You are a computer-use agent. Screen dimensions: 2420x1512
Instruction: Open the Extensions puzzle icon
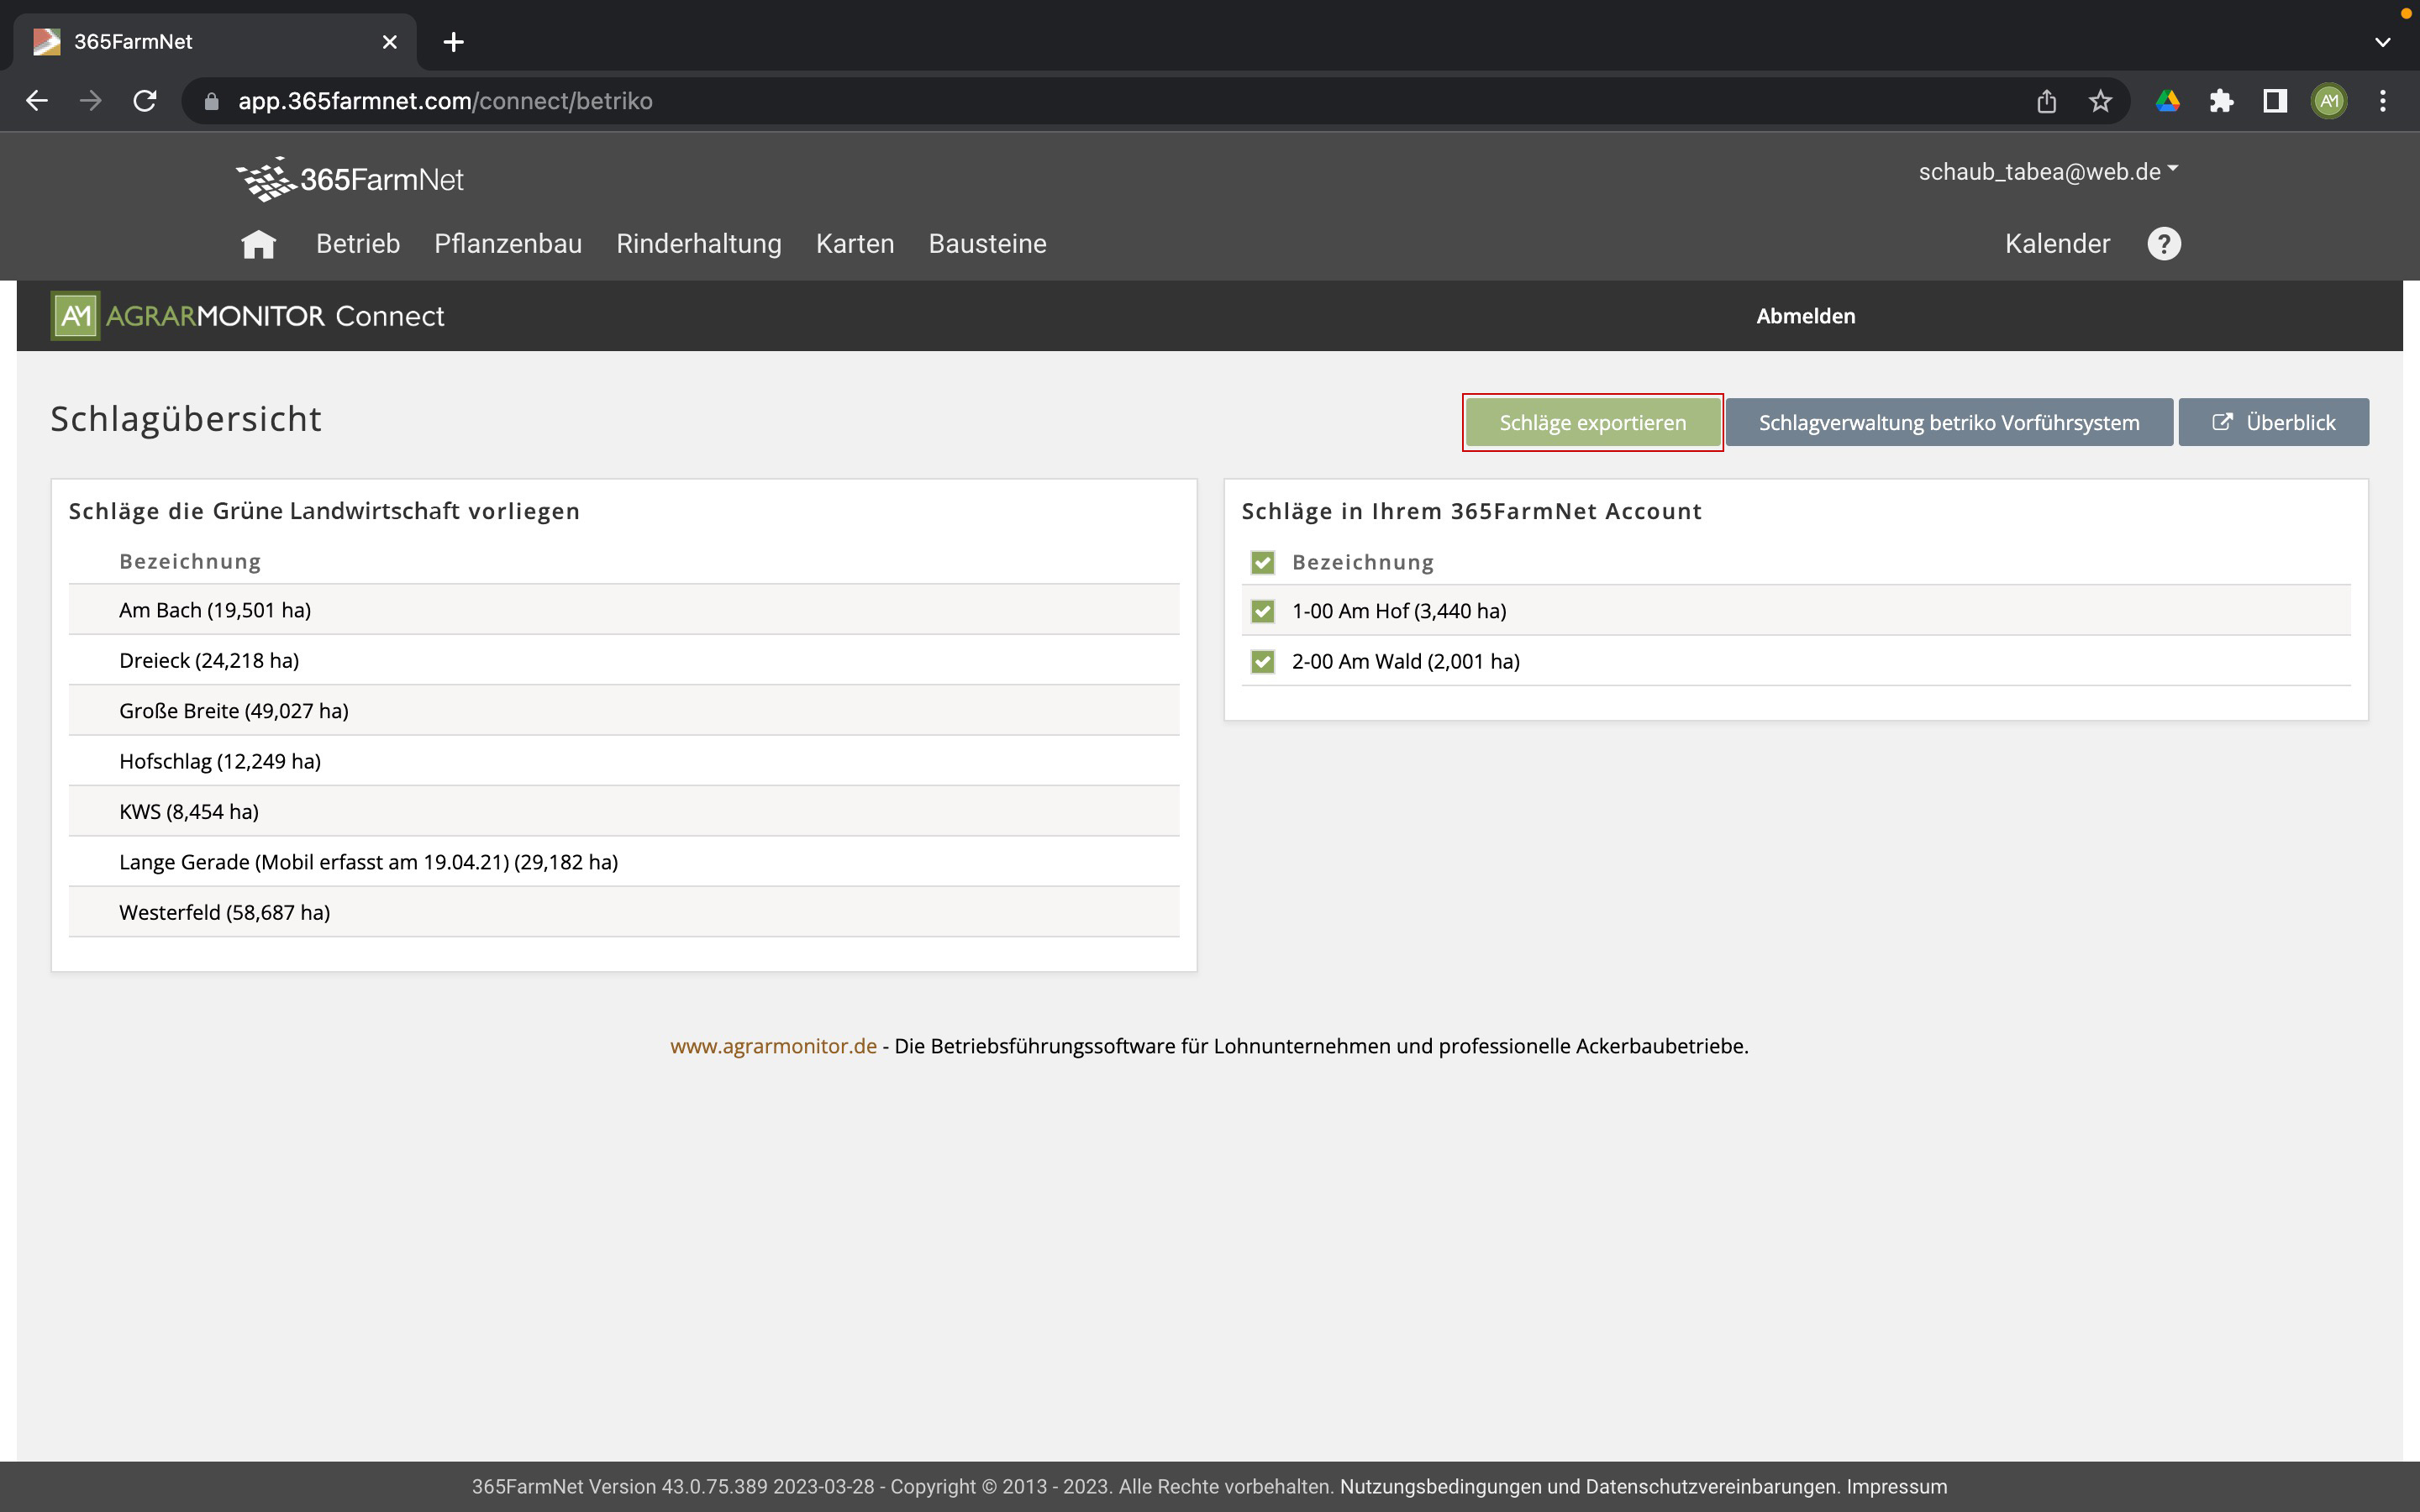tap(2221, 101)
